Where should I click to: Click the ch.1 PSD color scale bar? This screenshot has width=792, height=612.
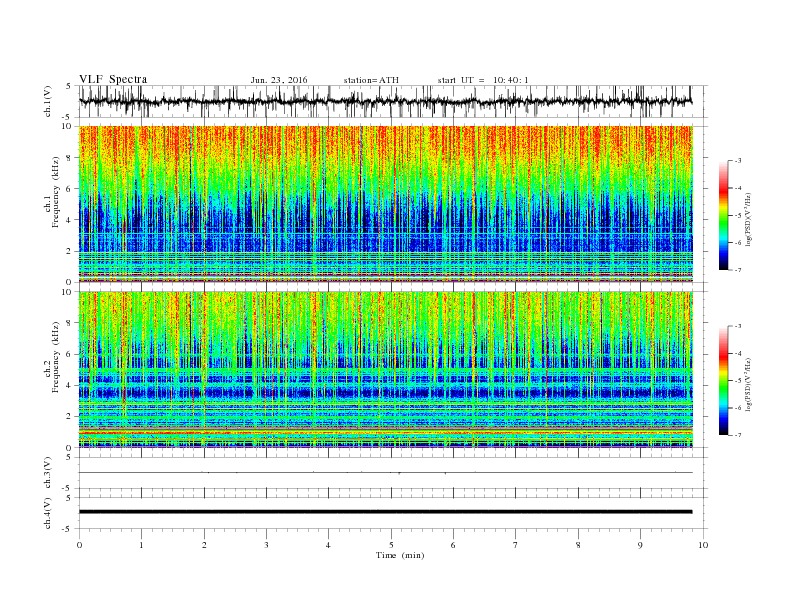724,216
